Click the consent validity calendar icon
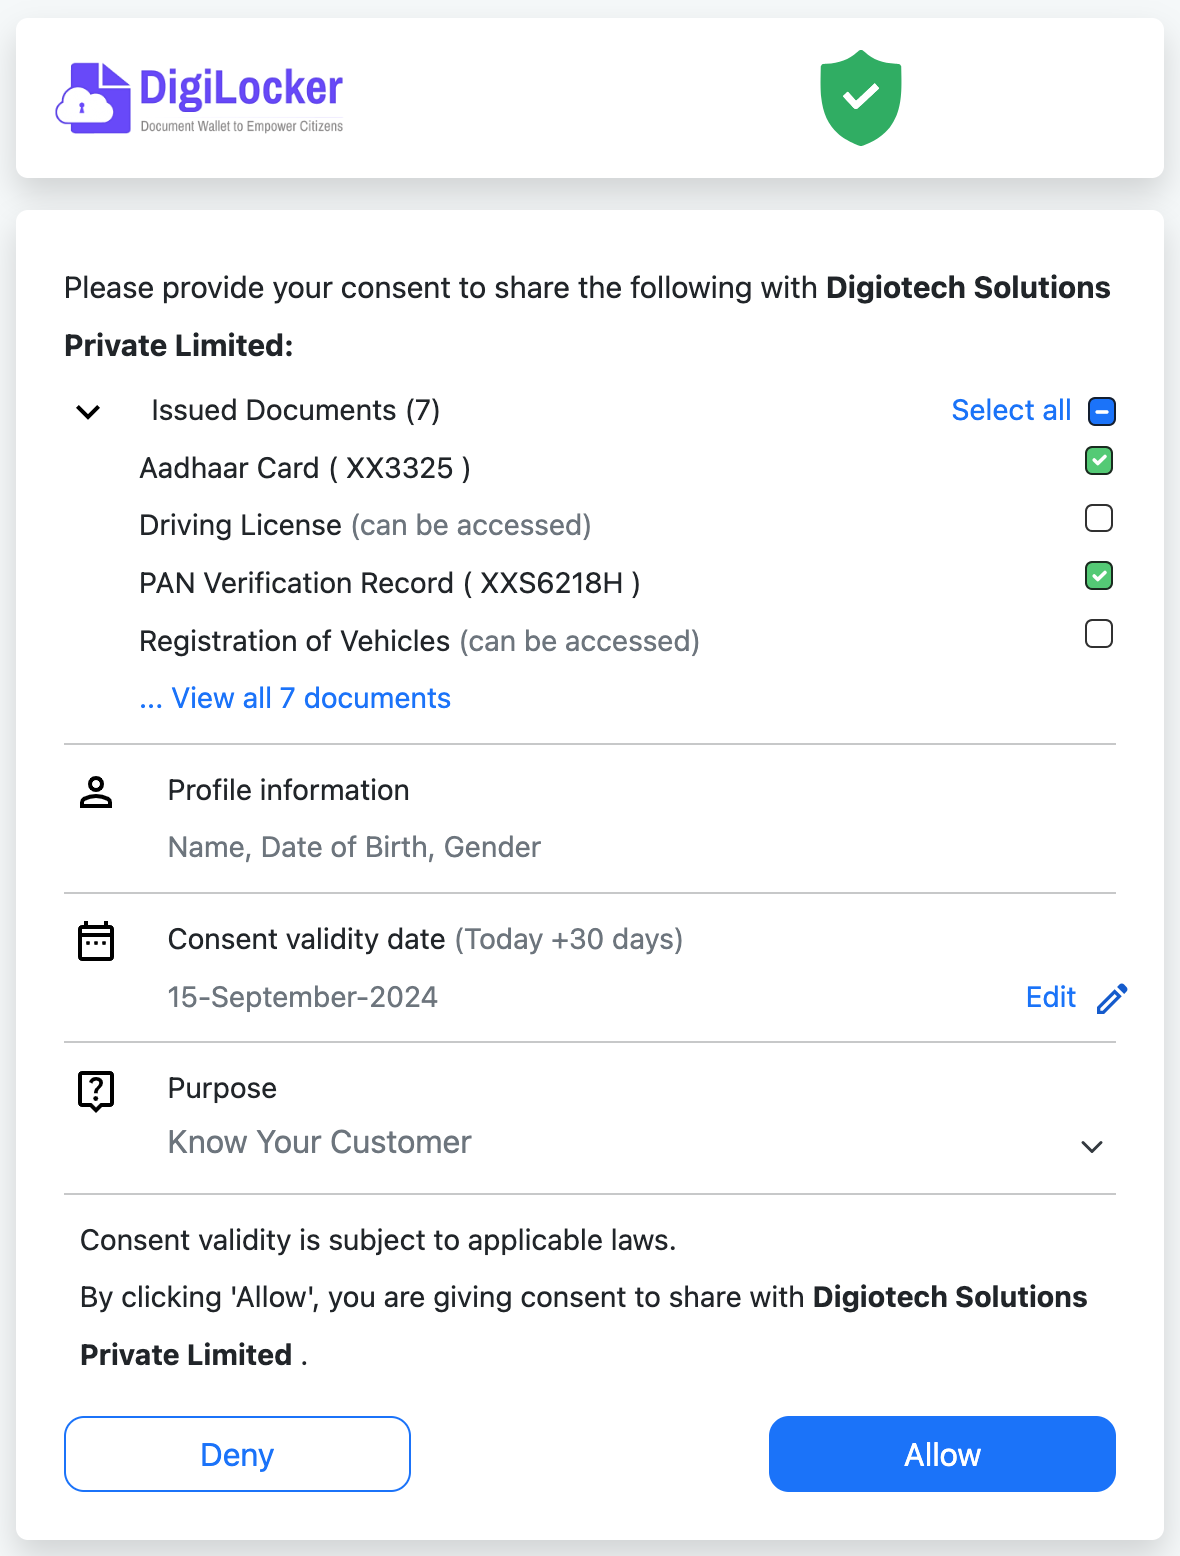 pos(96,941)
